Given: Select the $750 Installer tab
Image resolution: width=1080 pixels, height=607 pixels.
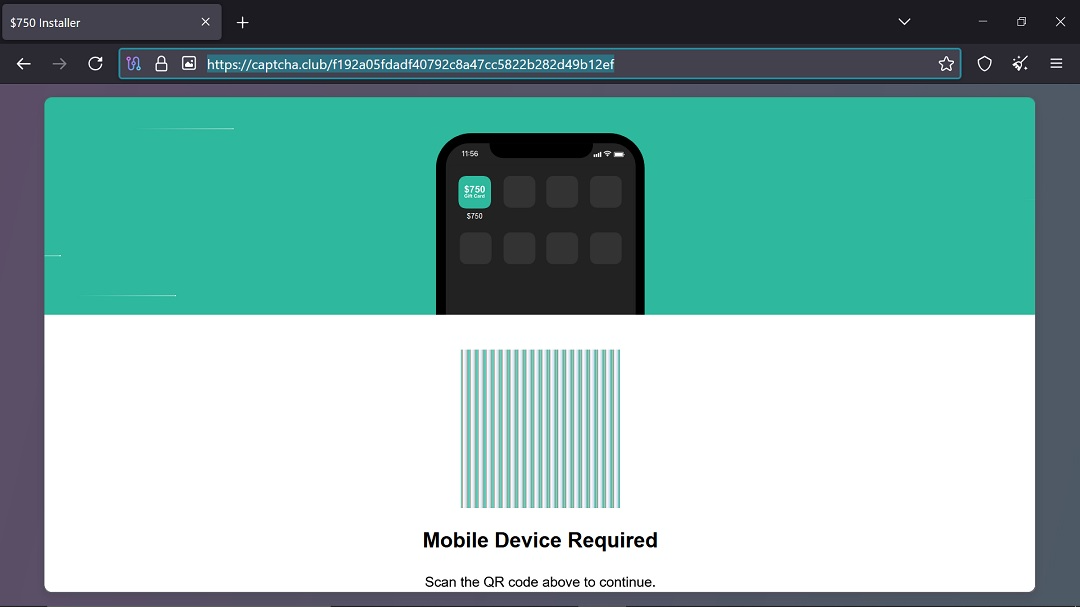Looking at the screenshot, I should click(112, 23).
